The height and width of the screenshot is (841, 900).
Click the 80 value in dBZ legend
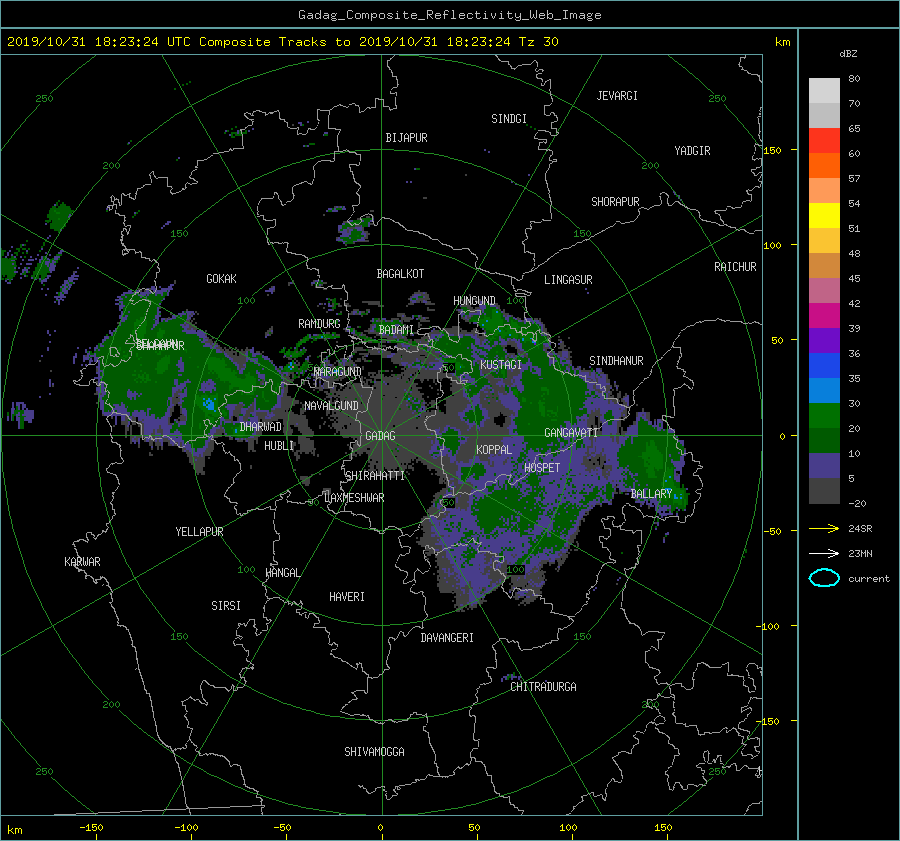pos(854,79)
